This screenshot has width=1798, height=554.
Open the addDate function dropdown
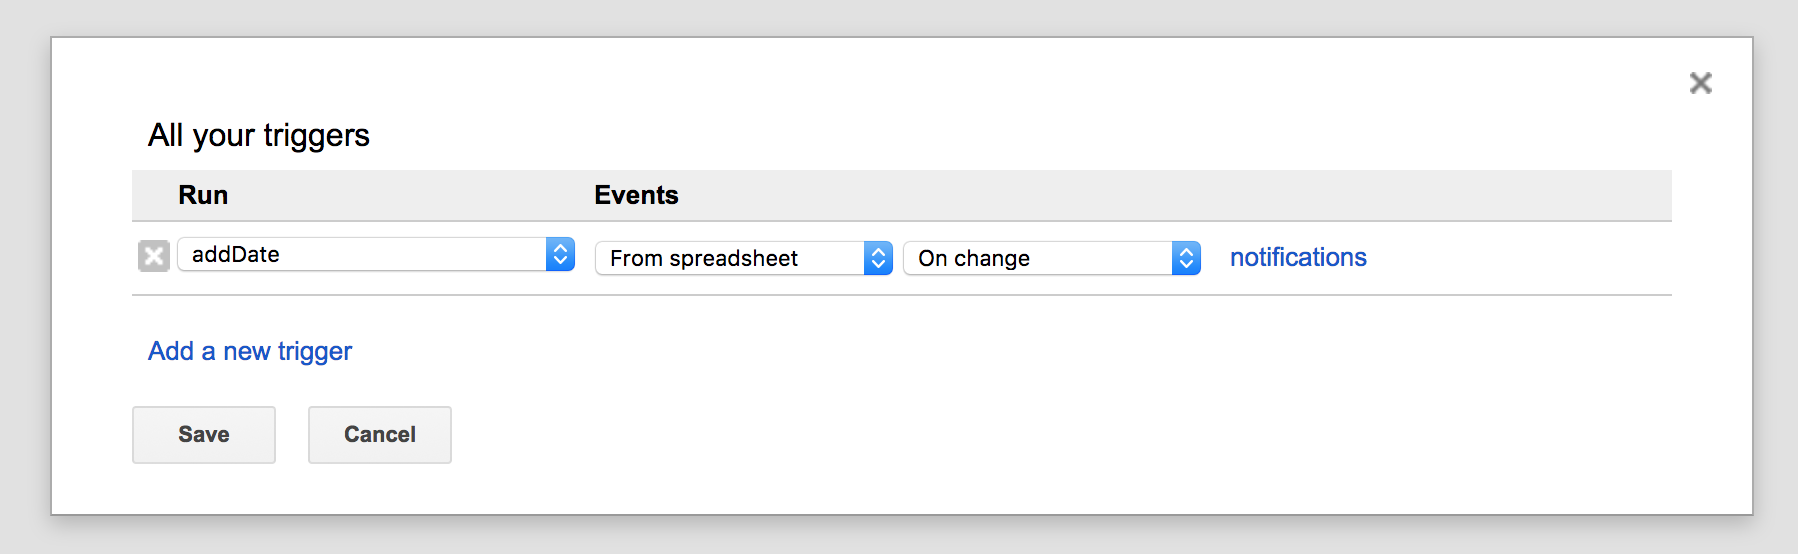pyautogui.click(x=362, y=255)
